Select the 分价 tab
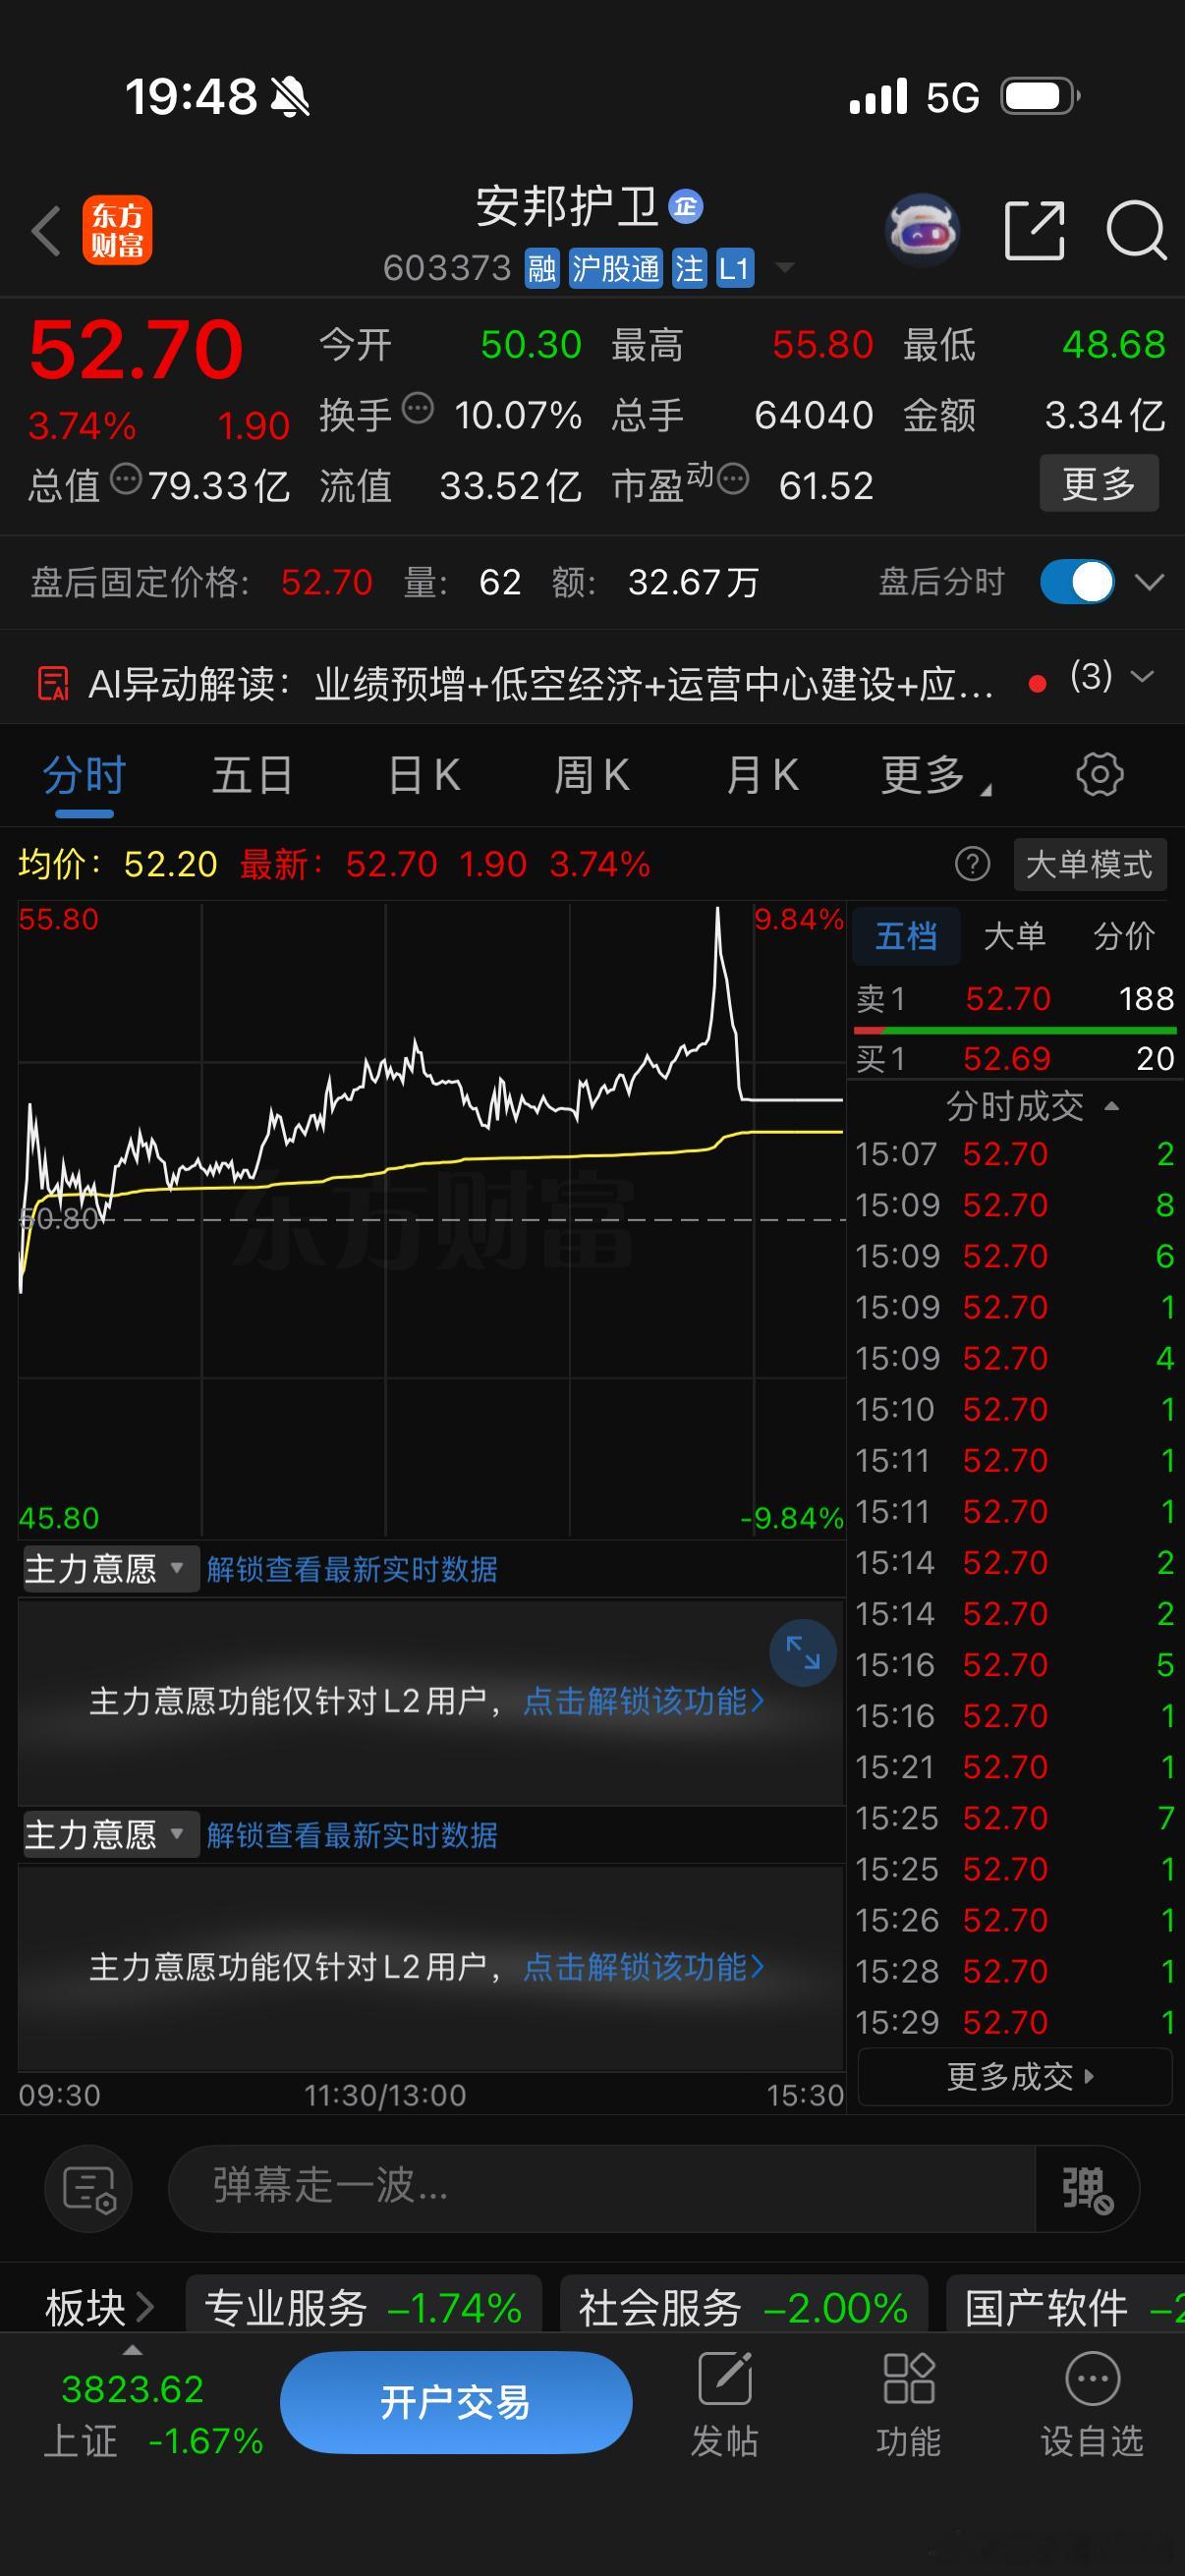Screen dimensions: 1185x2576 point(1124,936)
